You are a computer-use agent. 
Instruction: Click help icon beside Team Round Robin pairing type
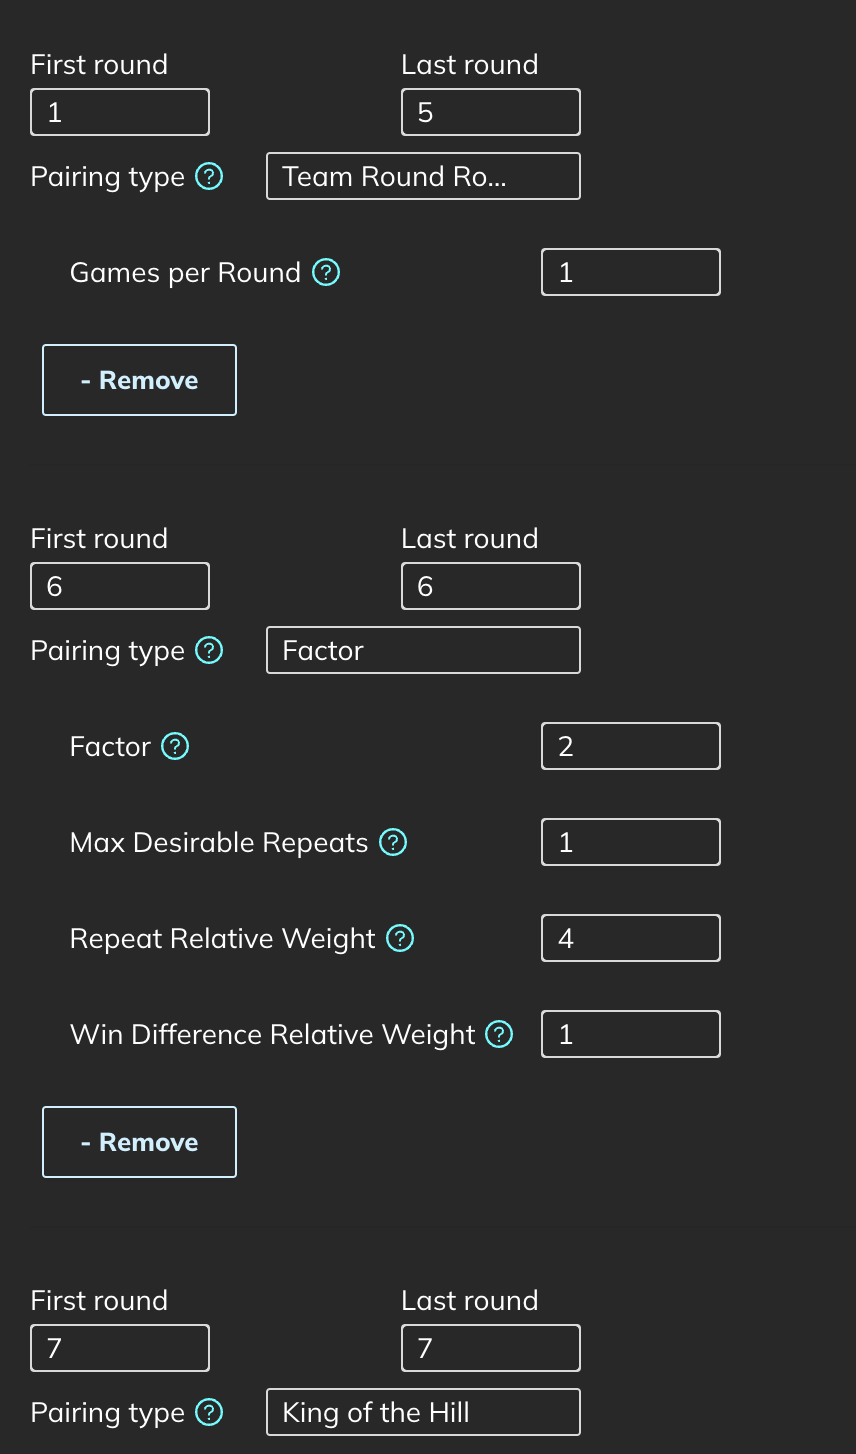pyautogui.click(x=209, y=177)
